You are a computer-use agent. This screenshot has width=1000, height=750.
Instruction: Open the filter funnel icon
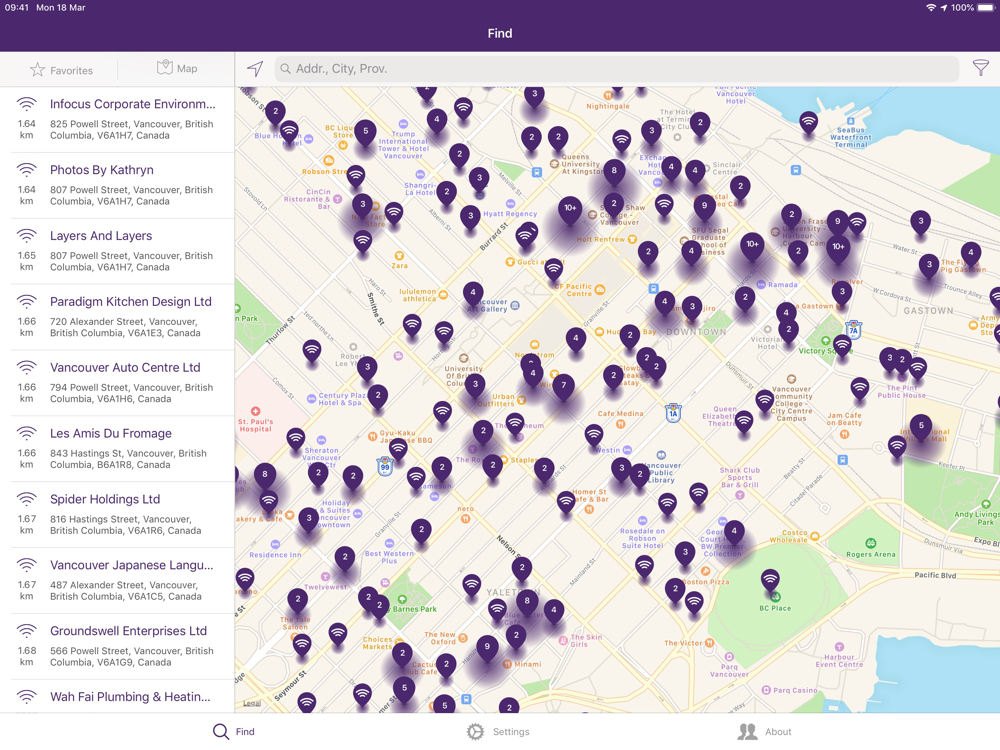(980, 68)
